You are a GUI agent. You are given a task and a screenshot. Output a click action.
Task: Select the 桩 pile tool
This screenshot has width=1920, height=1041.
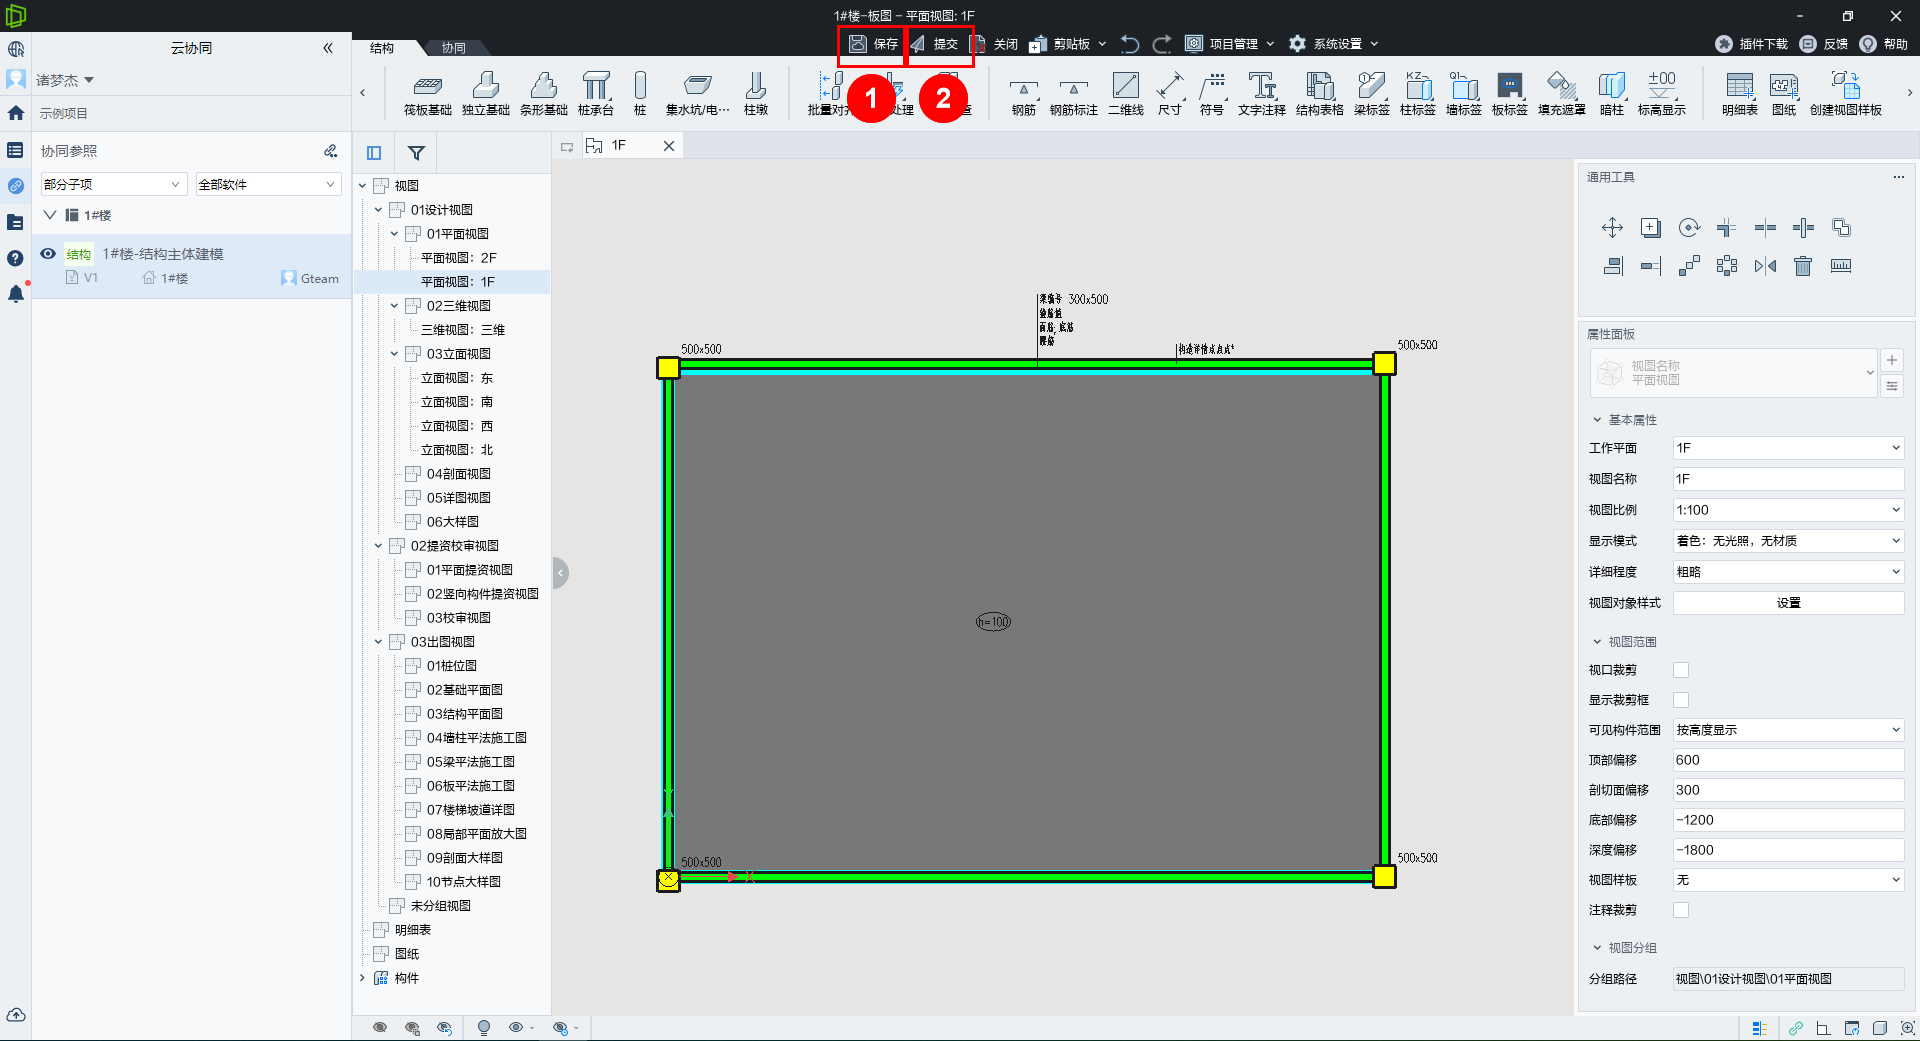(640, 94)
